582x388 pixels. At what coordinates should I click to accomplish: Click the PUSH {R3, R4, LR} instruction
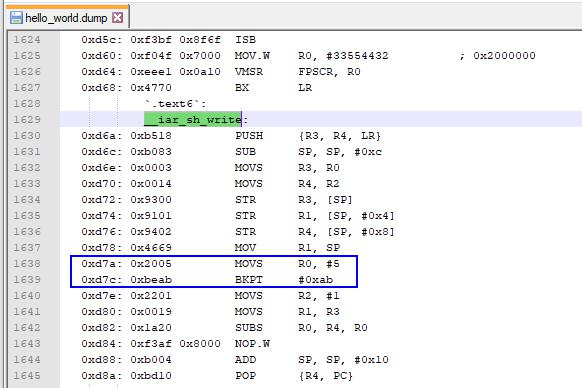click(x=308, y=136)
